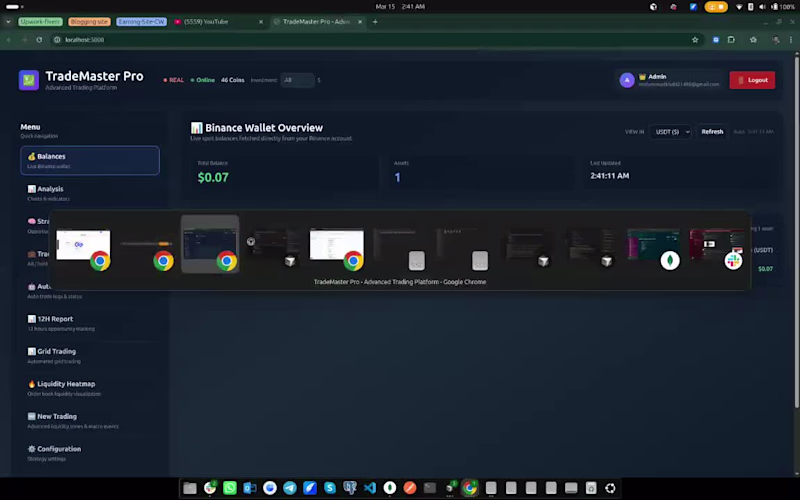800x500 pixels.
Task: Select the highlighted TradeMaster Pro window thumbnail
Action: click(210, 244)
